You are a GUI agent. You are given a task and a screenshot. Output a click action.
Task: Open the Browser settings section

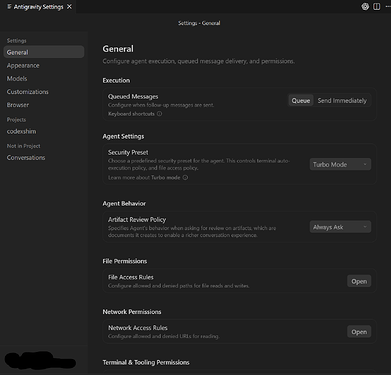pos(18,105)
